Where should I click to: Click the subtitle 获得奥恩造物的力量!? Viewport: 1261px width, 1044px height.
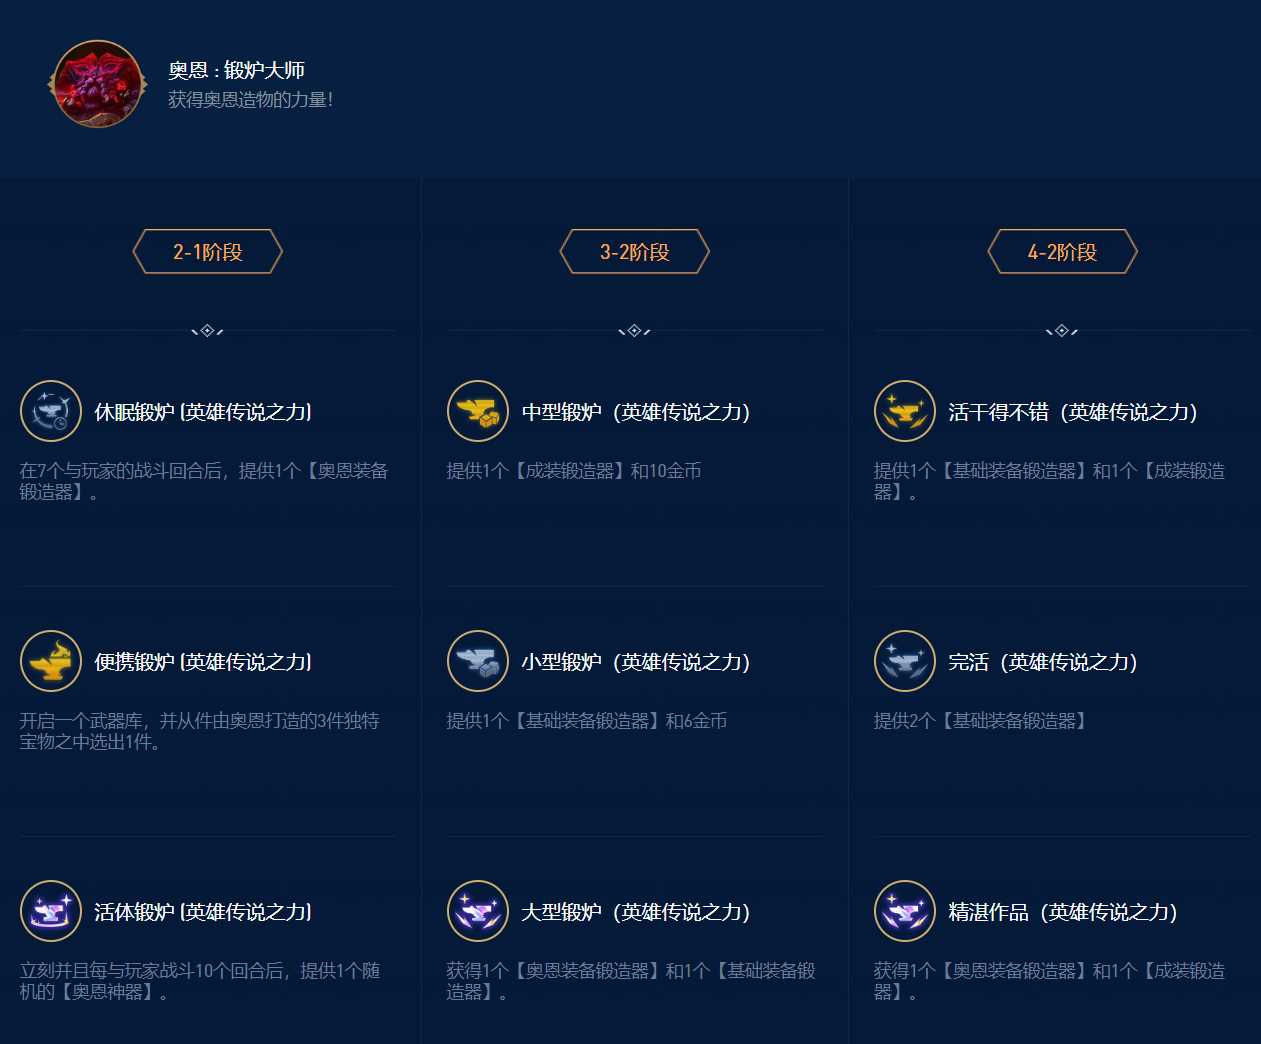[251, 99]
